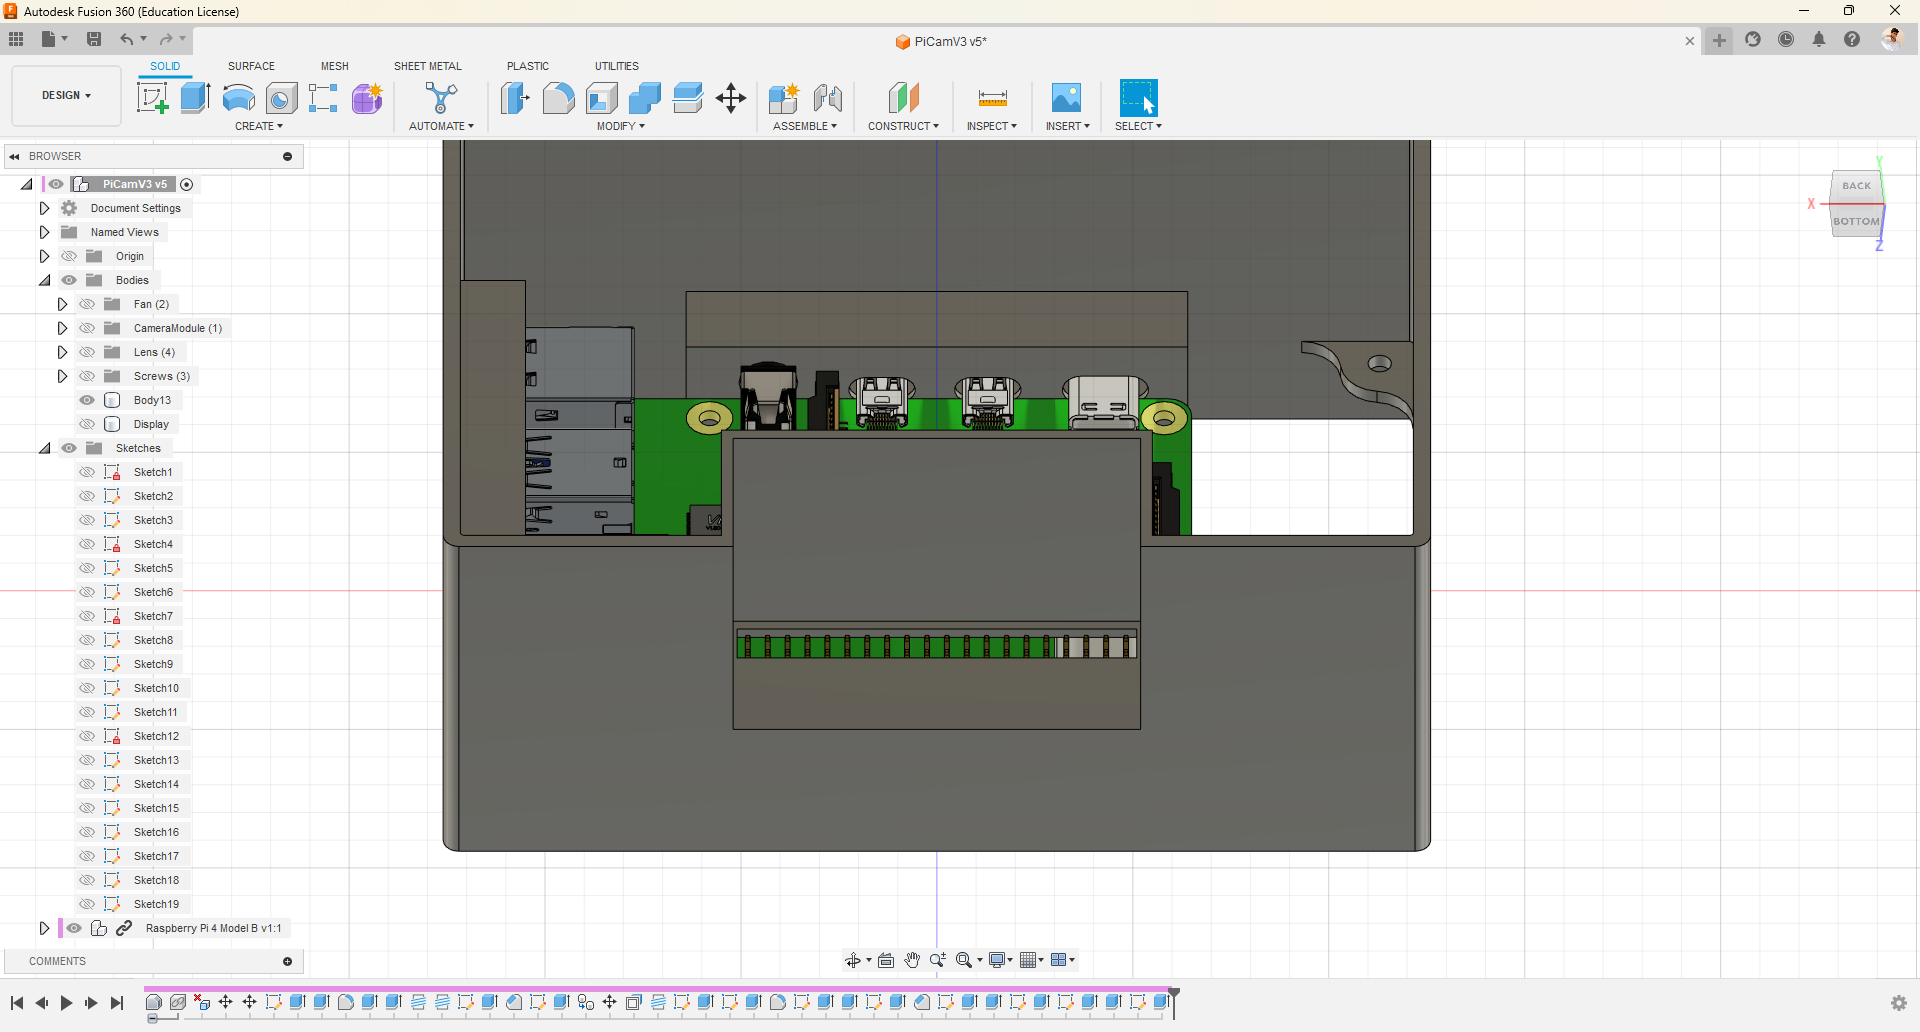The height and width of the screenshot is (1032, 1920).
Task: Open Grid and Snaps settings
Action: tap(1028, 960)
